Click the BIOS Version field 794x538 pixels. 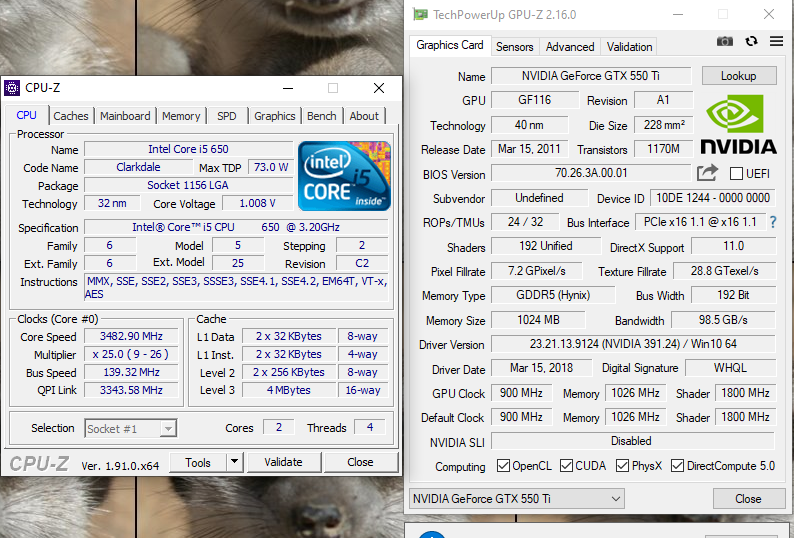[591, 173]
